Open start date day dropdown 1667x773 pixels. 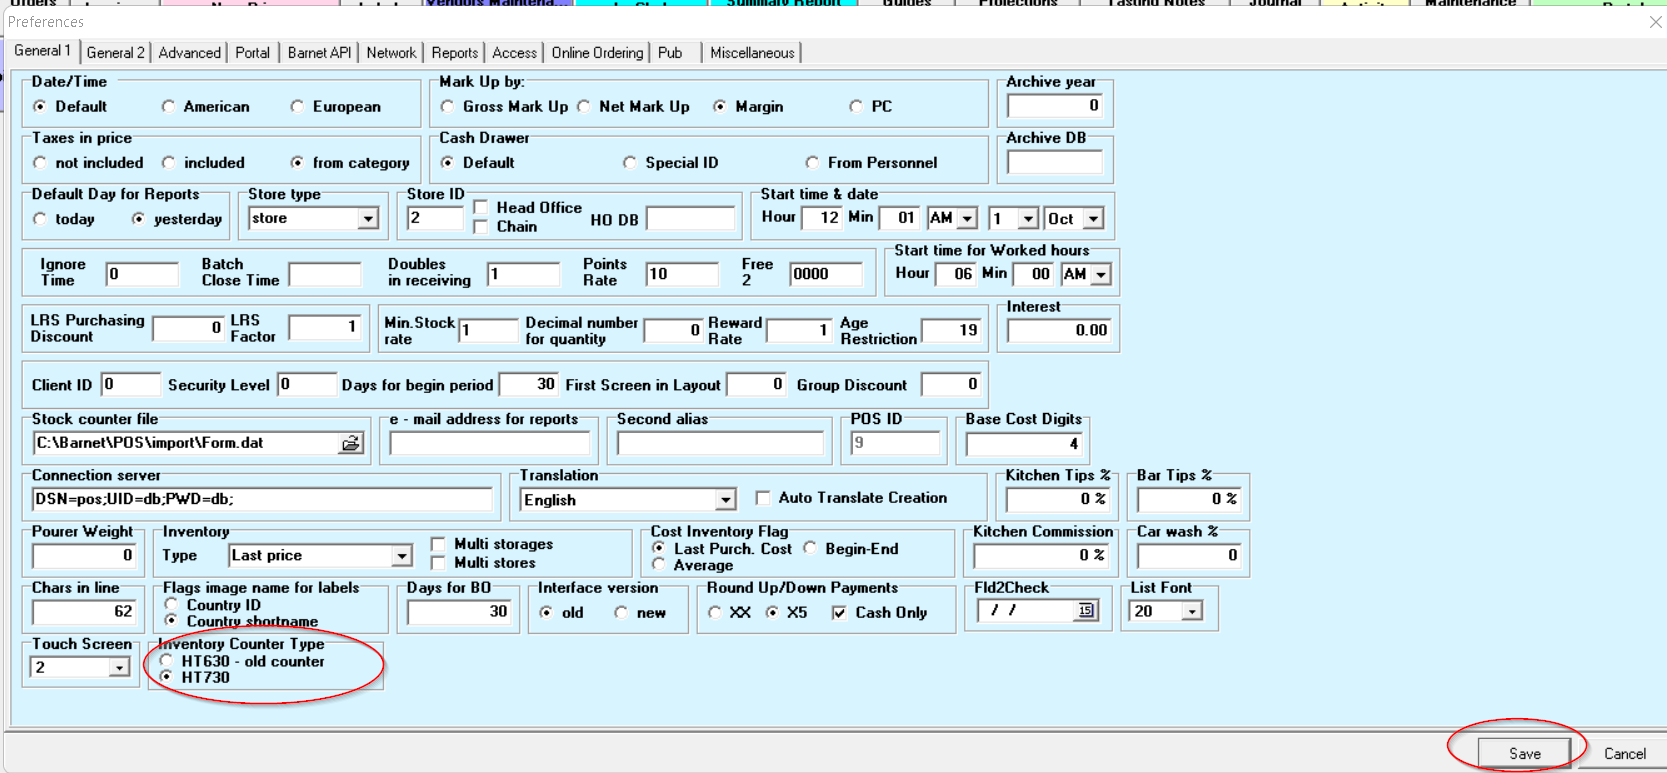(x=1028, y=218)
